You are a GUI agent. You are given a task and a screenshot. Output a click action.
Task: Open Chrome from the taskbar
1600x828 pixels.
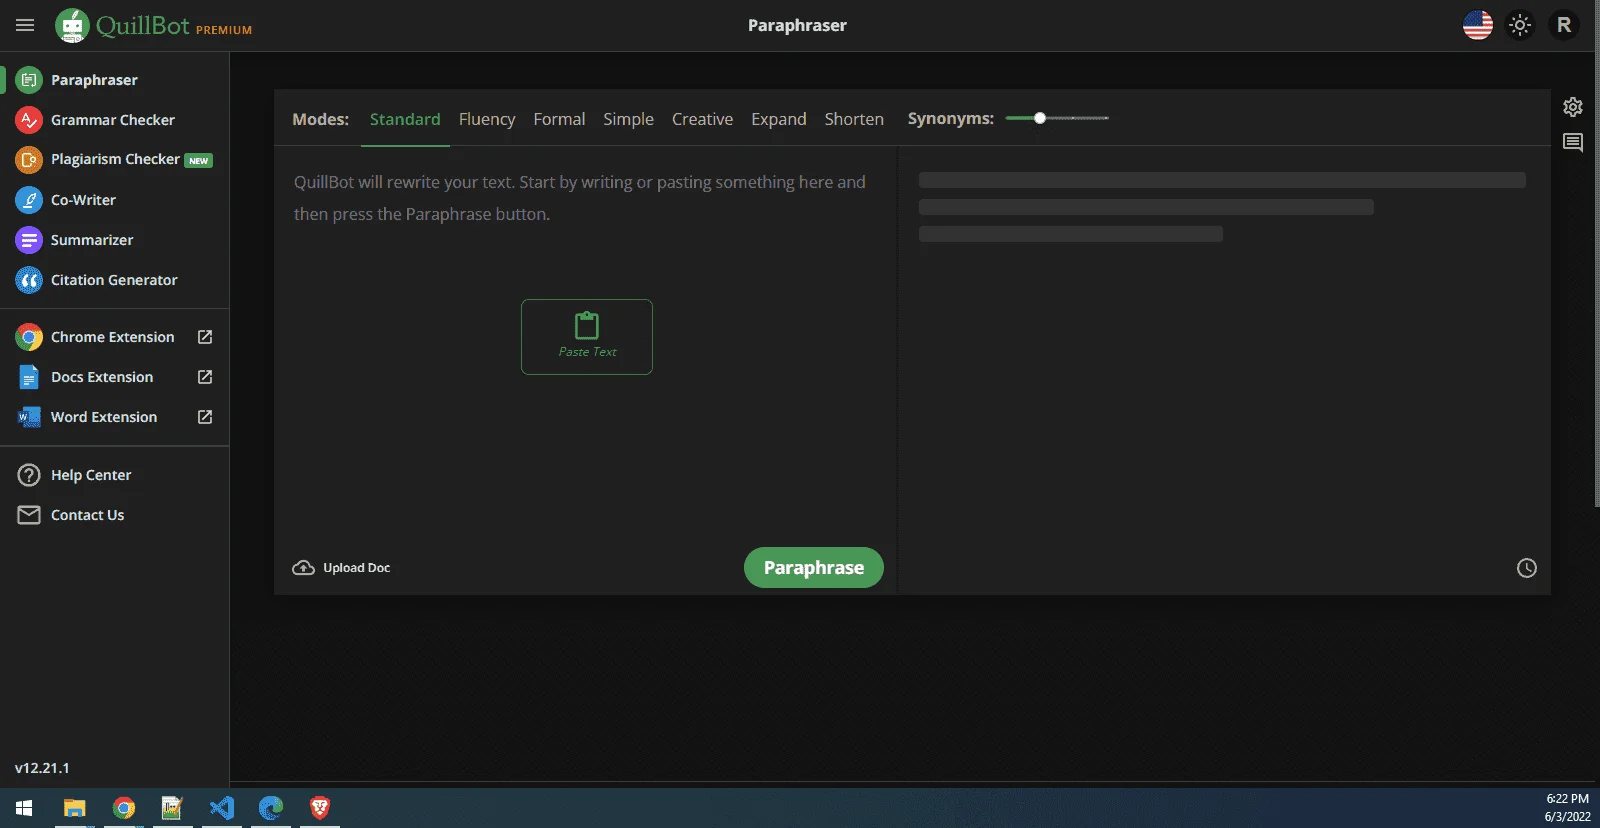pyautogui.click(x=124, y=808)
